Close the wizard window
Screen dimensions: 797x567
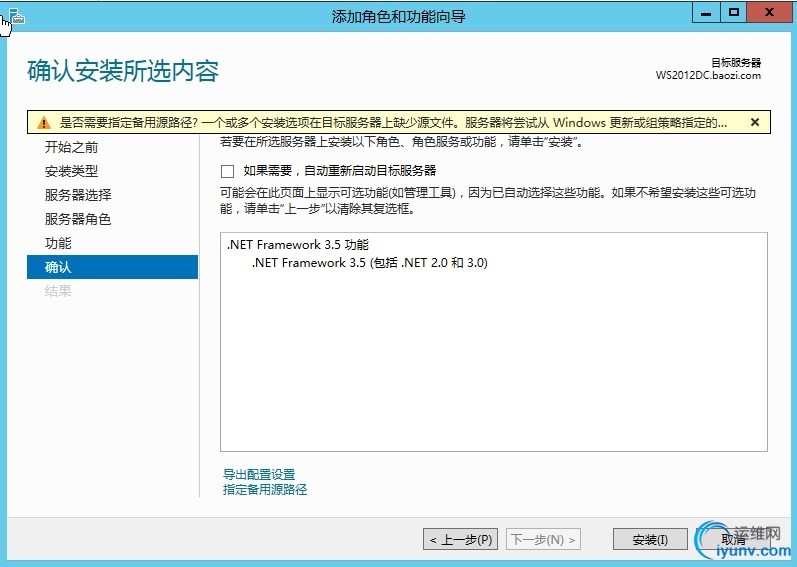(769, 13)
